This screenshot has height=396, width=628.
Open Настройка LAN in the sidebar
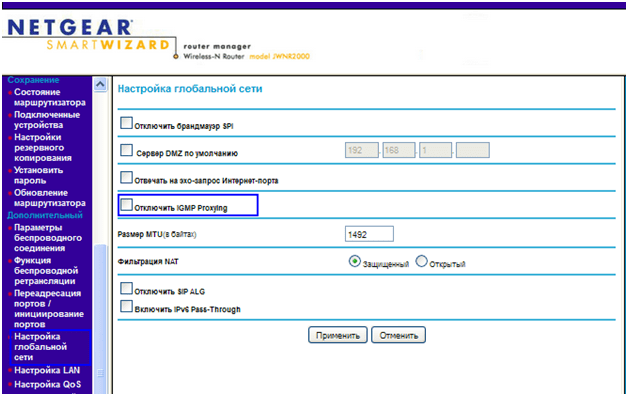47,370
